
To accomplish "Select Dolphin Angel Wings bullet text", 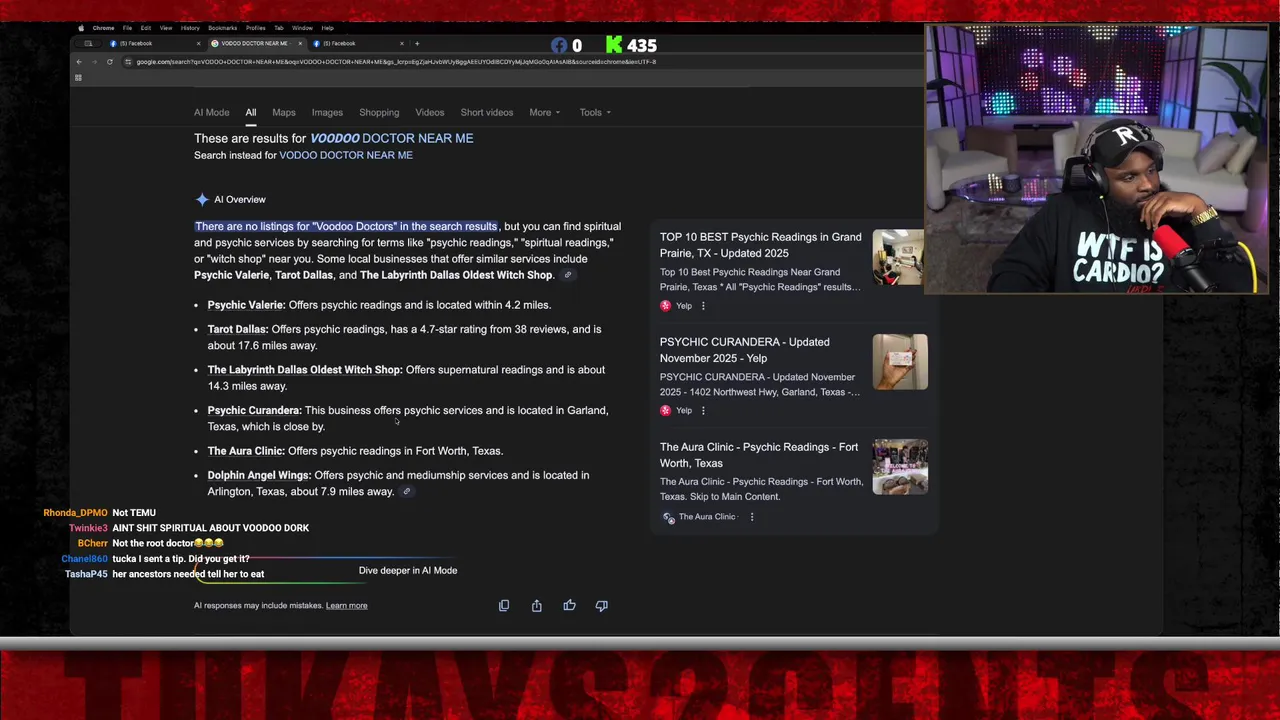I will [398, 483].
